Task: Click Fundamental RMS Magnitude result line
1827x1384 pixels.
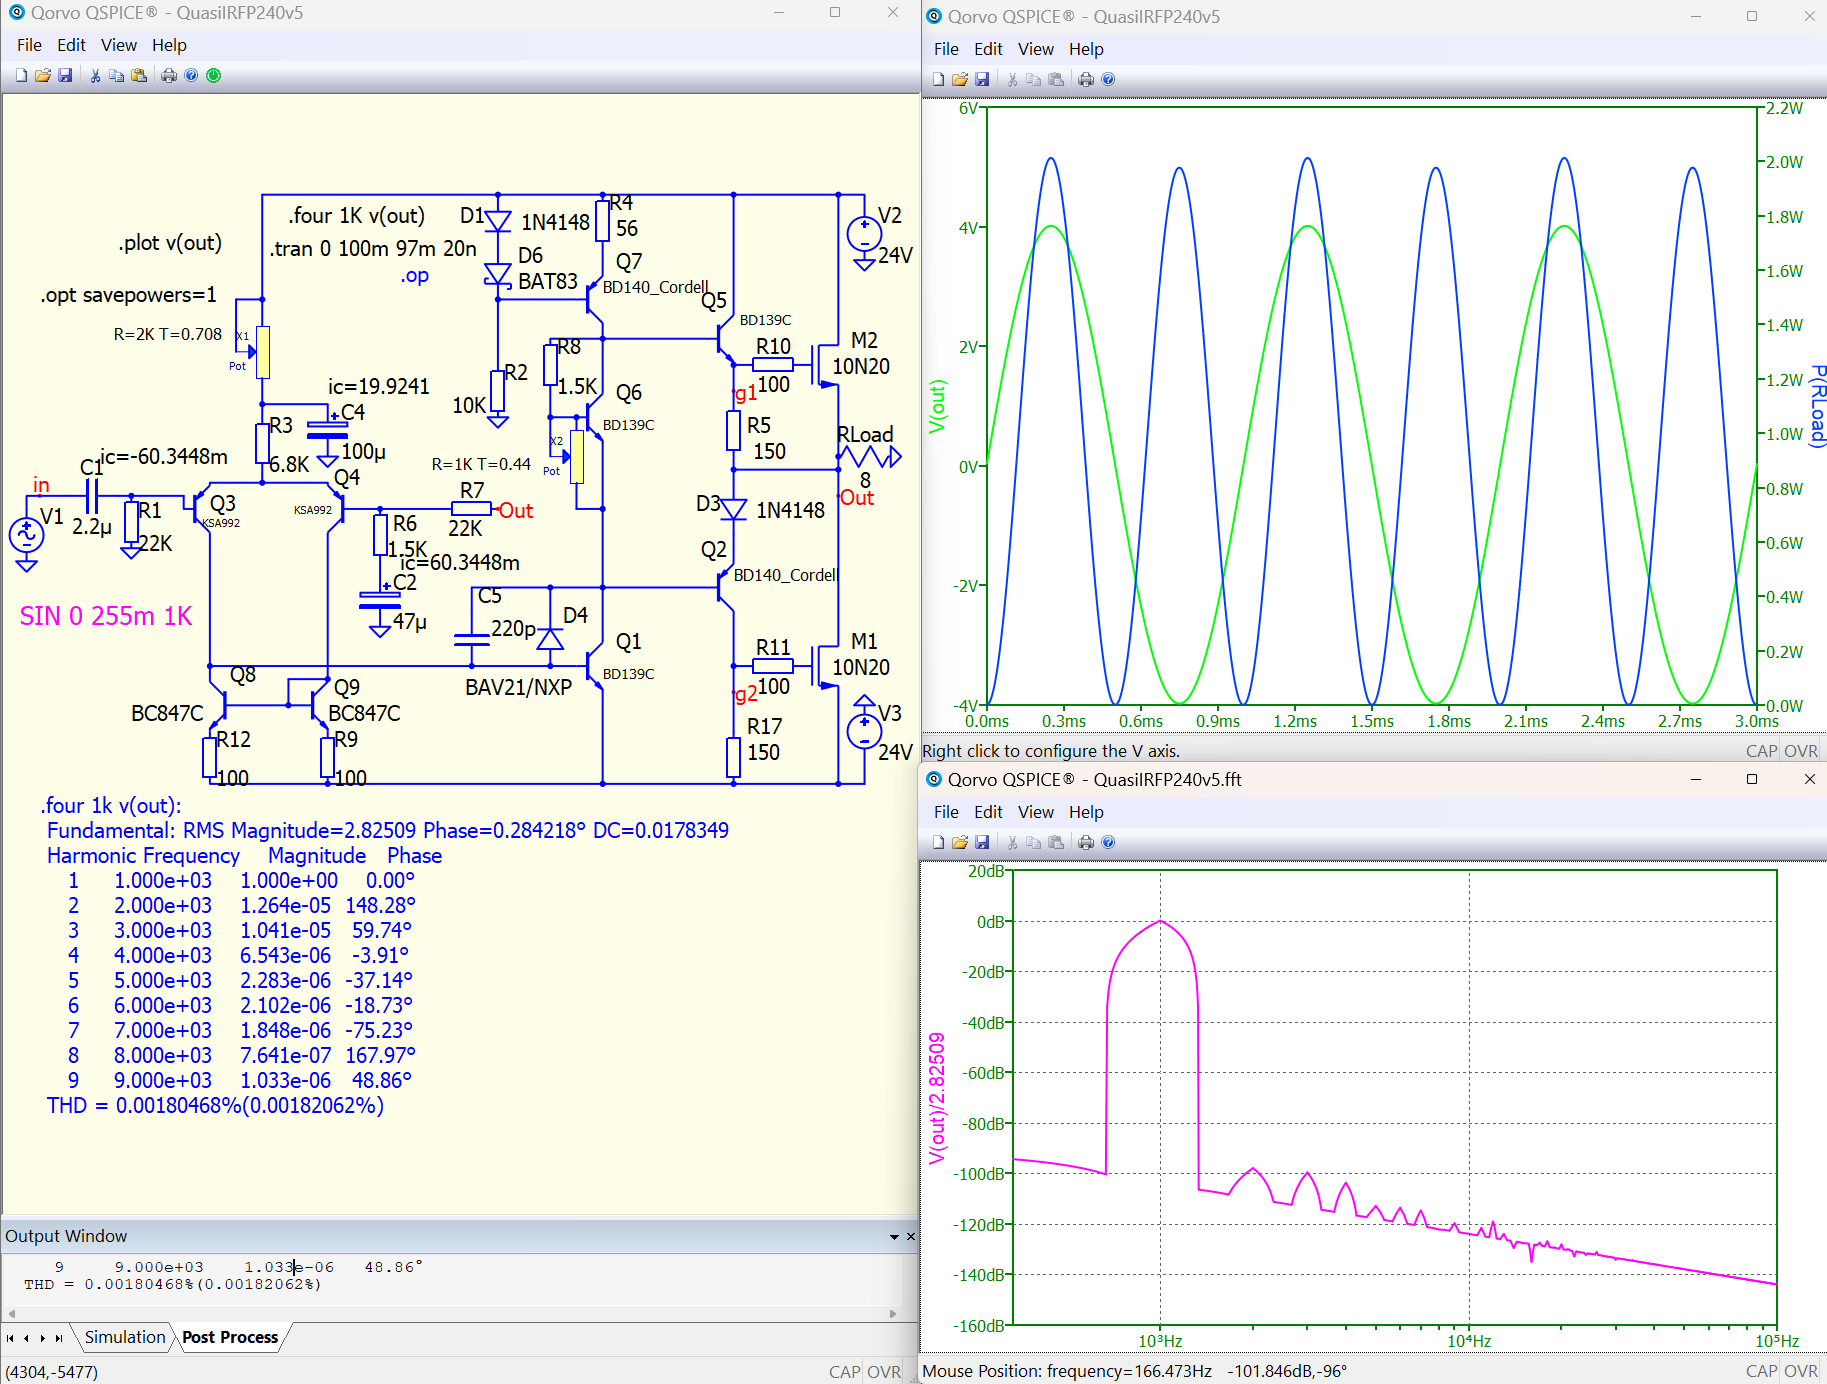Action: [x=388, y=830]
